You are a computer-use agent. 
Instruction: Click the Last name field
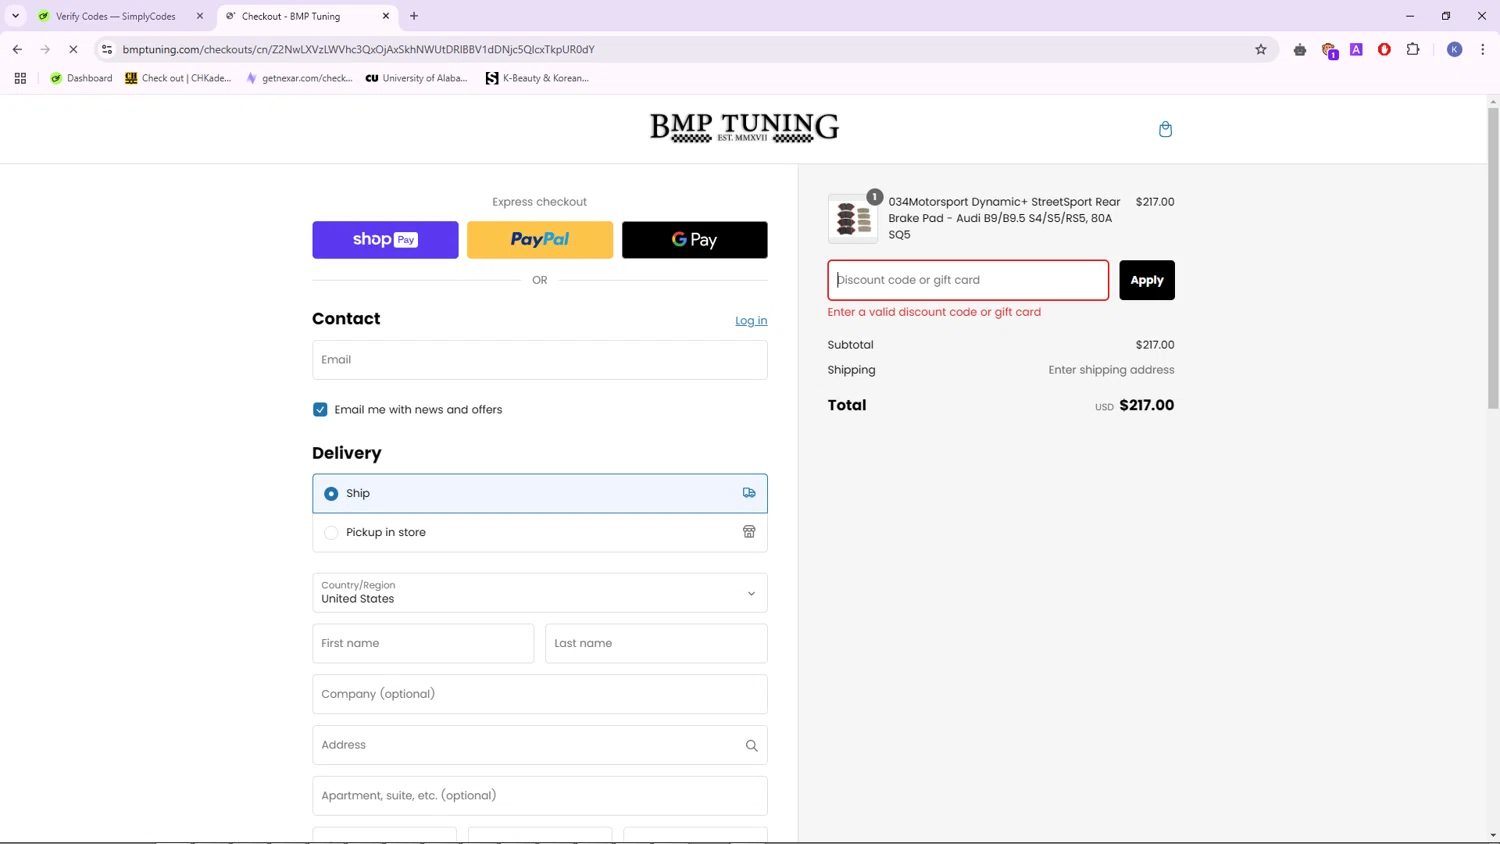click(x=656, y=643)
